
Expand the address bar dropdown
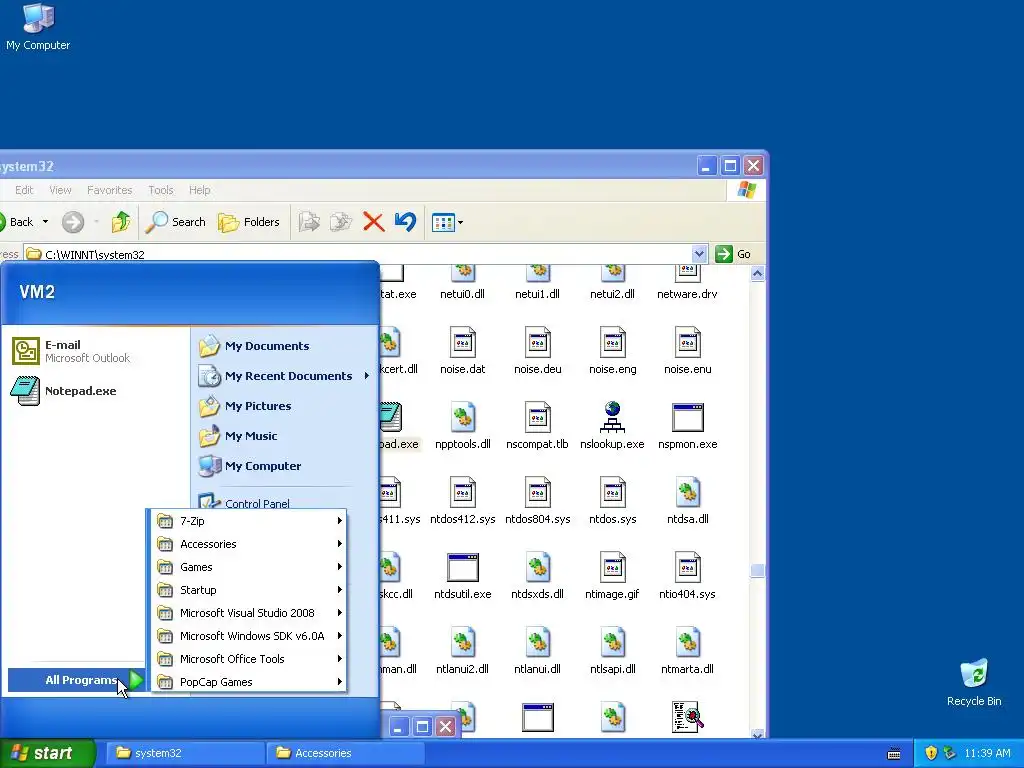pyautogui.click(x=699, y=253)
